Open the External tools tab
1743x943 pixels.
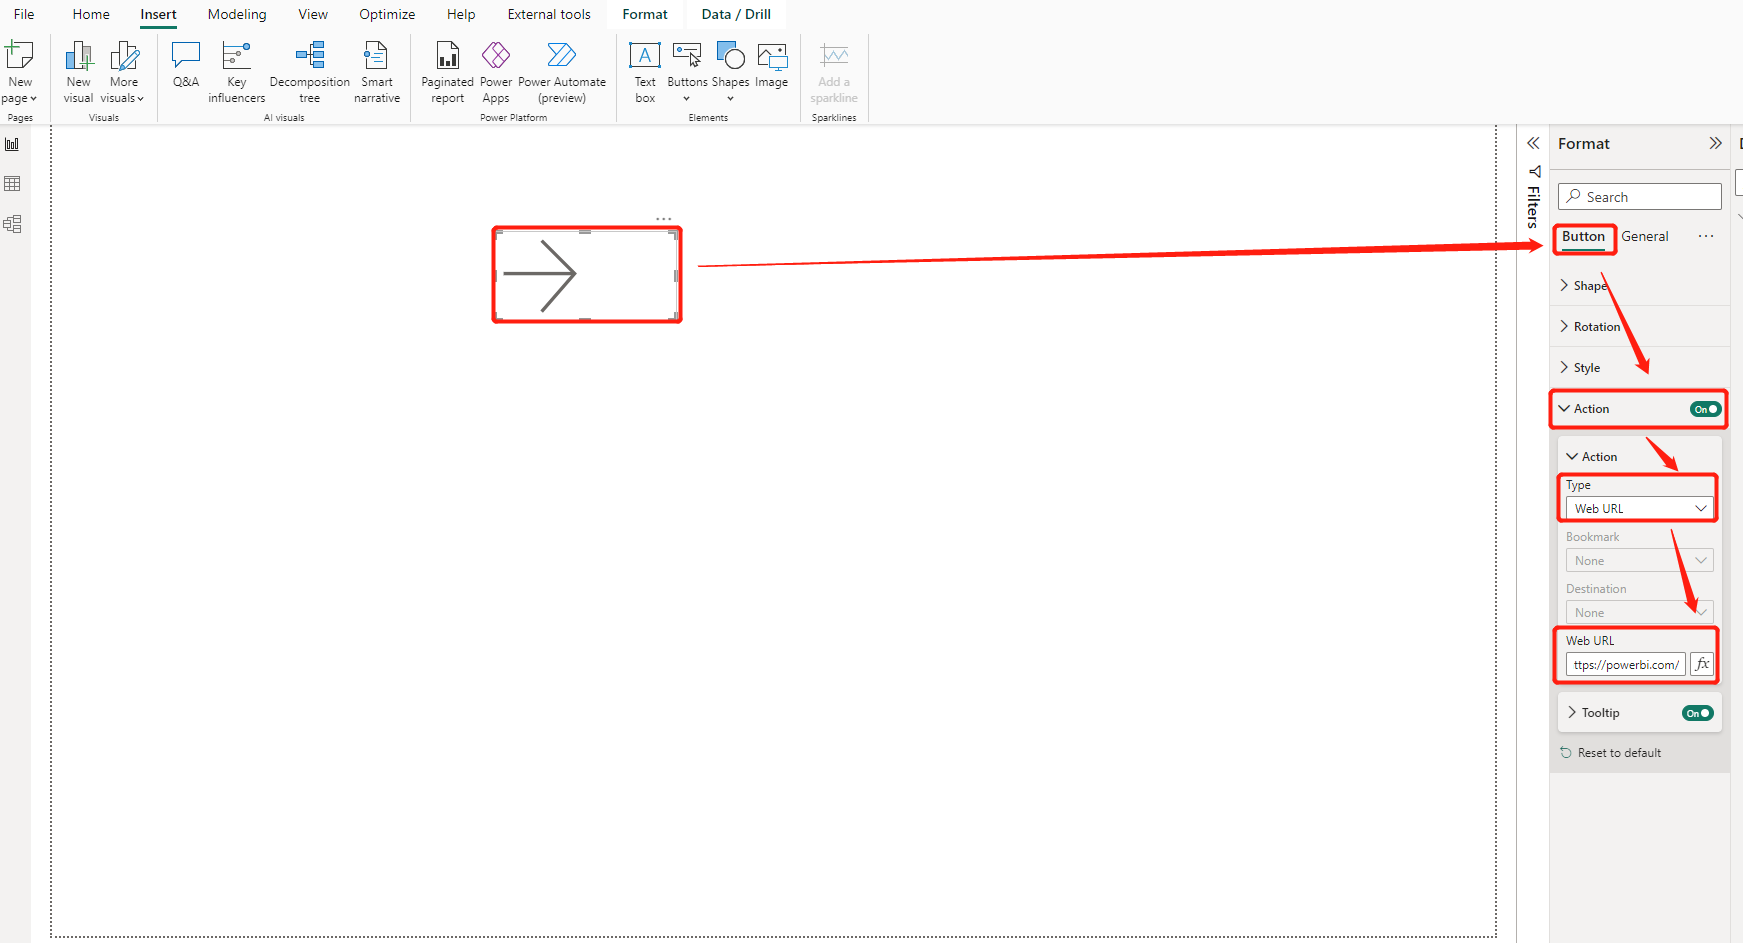pos(549,14)
